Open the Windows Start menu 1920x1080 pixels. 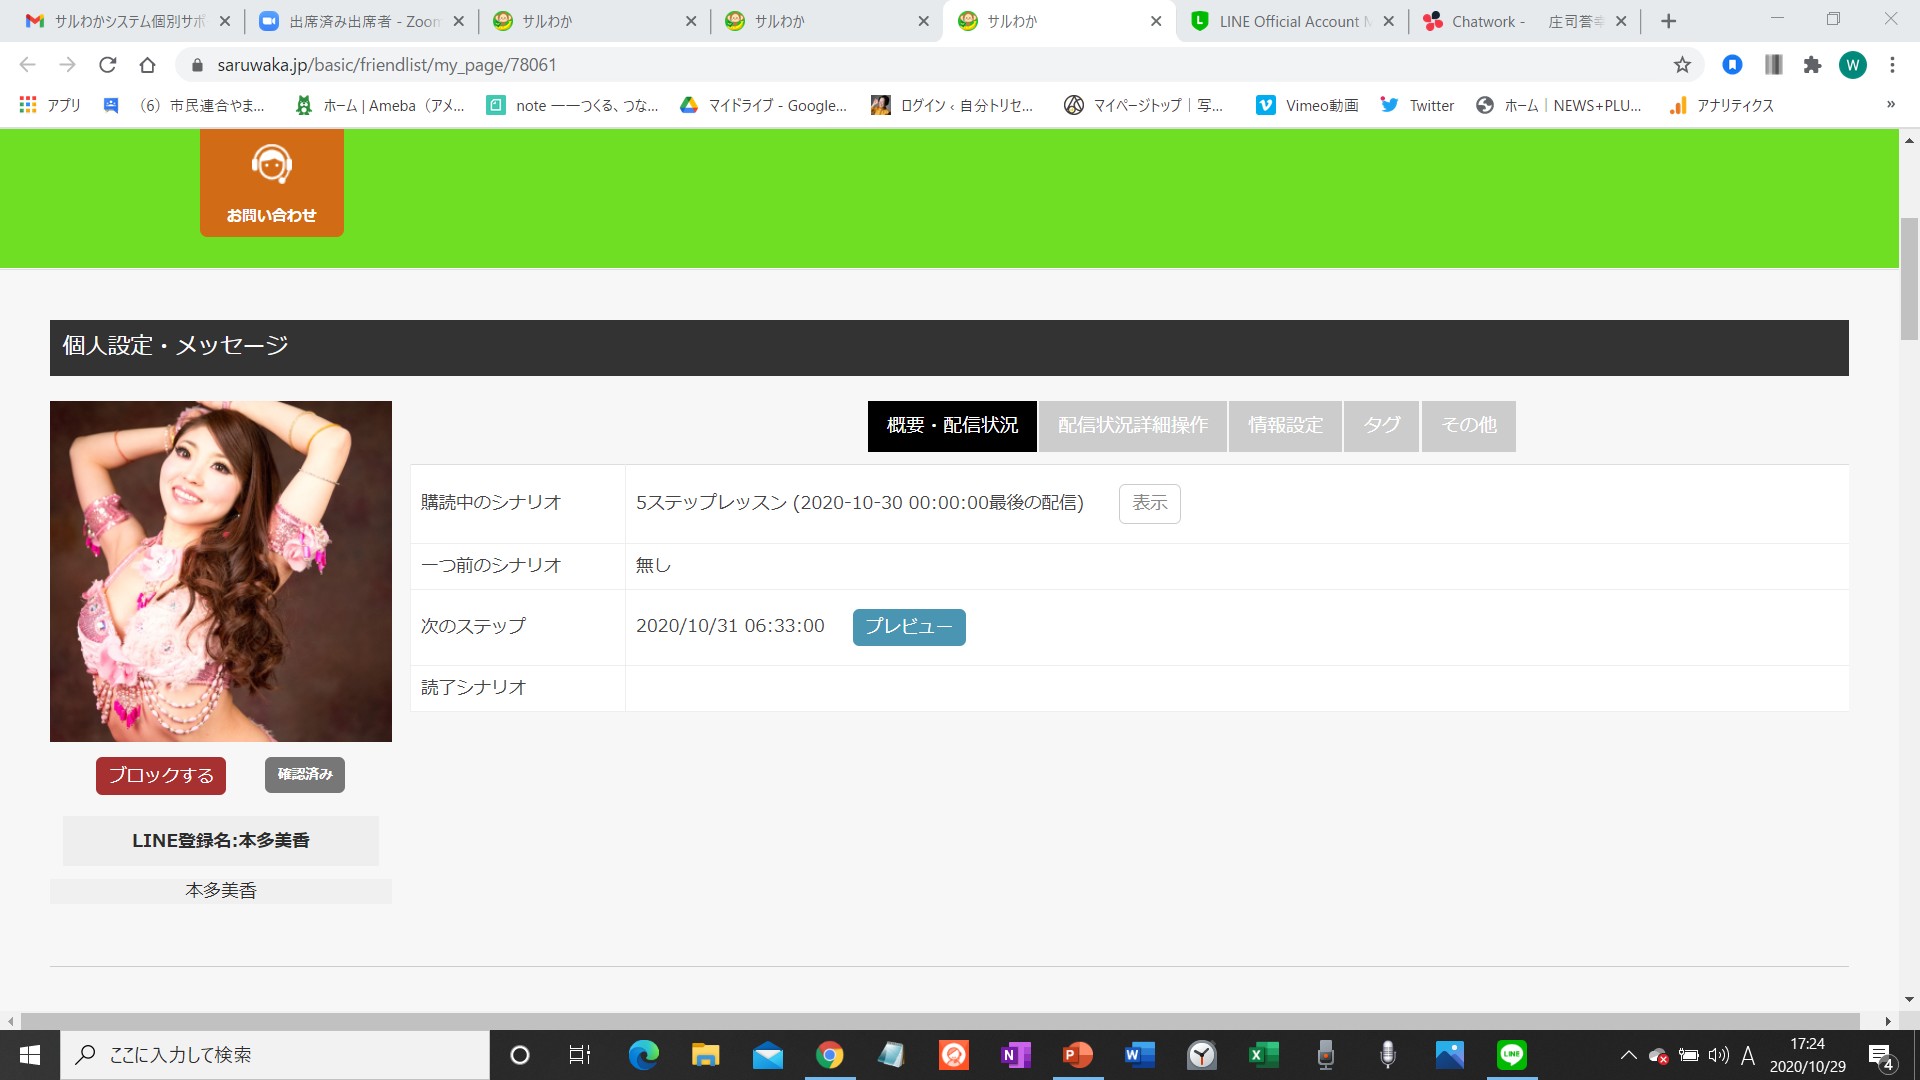click(x=30, y=1055)
